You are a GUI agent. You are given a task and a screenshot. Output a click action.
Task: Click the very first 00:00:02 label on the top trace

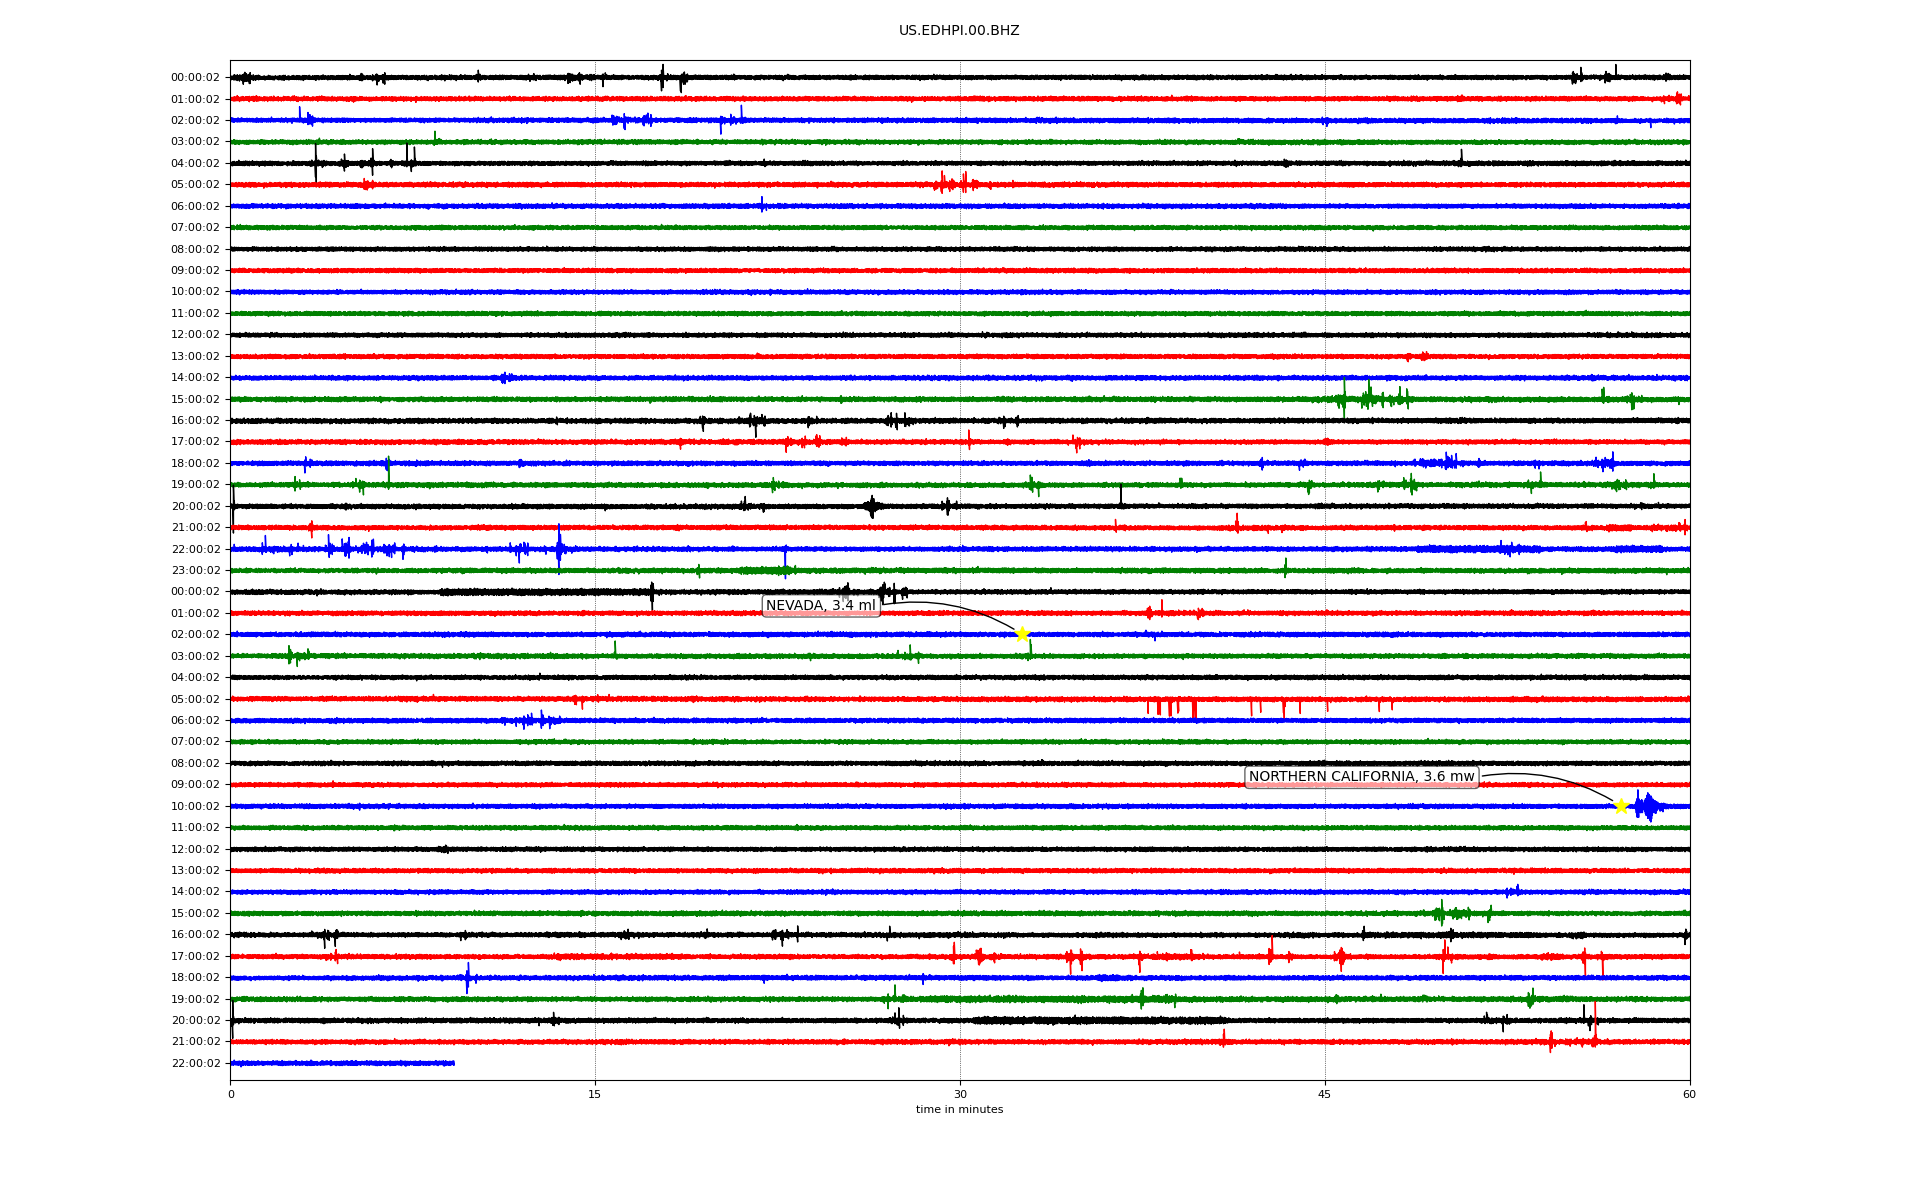[195, 78]
